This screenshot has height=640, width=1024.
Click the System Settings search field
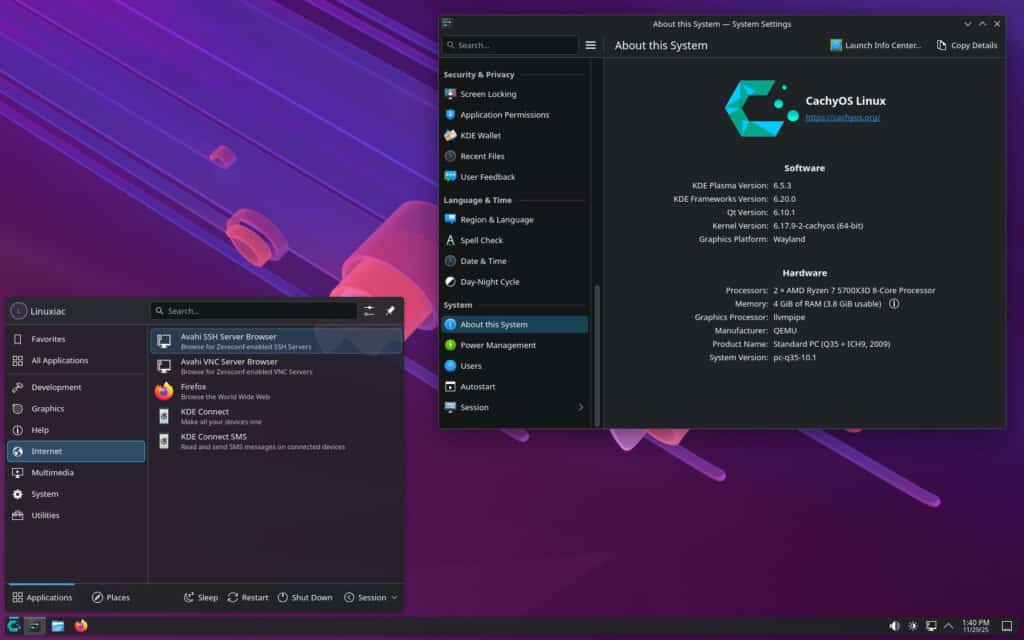[x=510, y=45]
